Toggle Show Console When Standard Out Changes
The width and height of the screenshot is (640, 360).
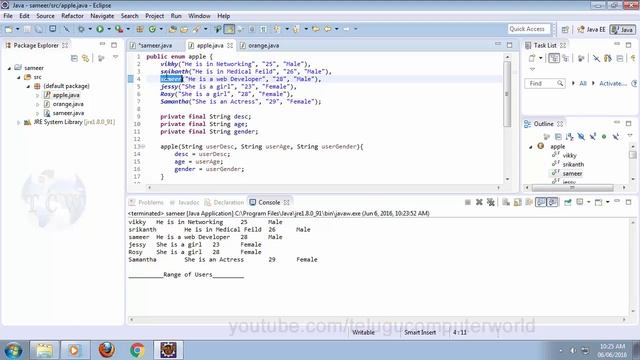(541, 202)
